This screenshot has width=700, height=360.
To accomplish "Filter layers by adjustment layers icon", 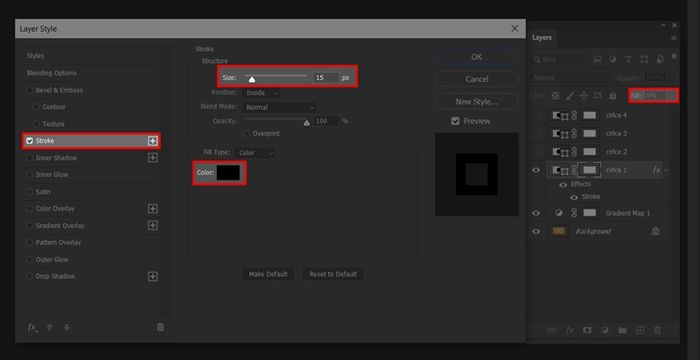I will [x=612, y=59].
